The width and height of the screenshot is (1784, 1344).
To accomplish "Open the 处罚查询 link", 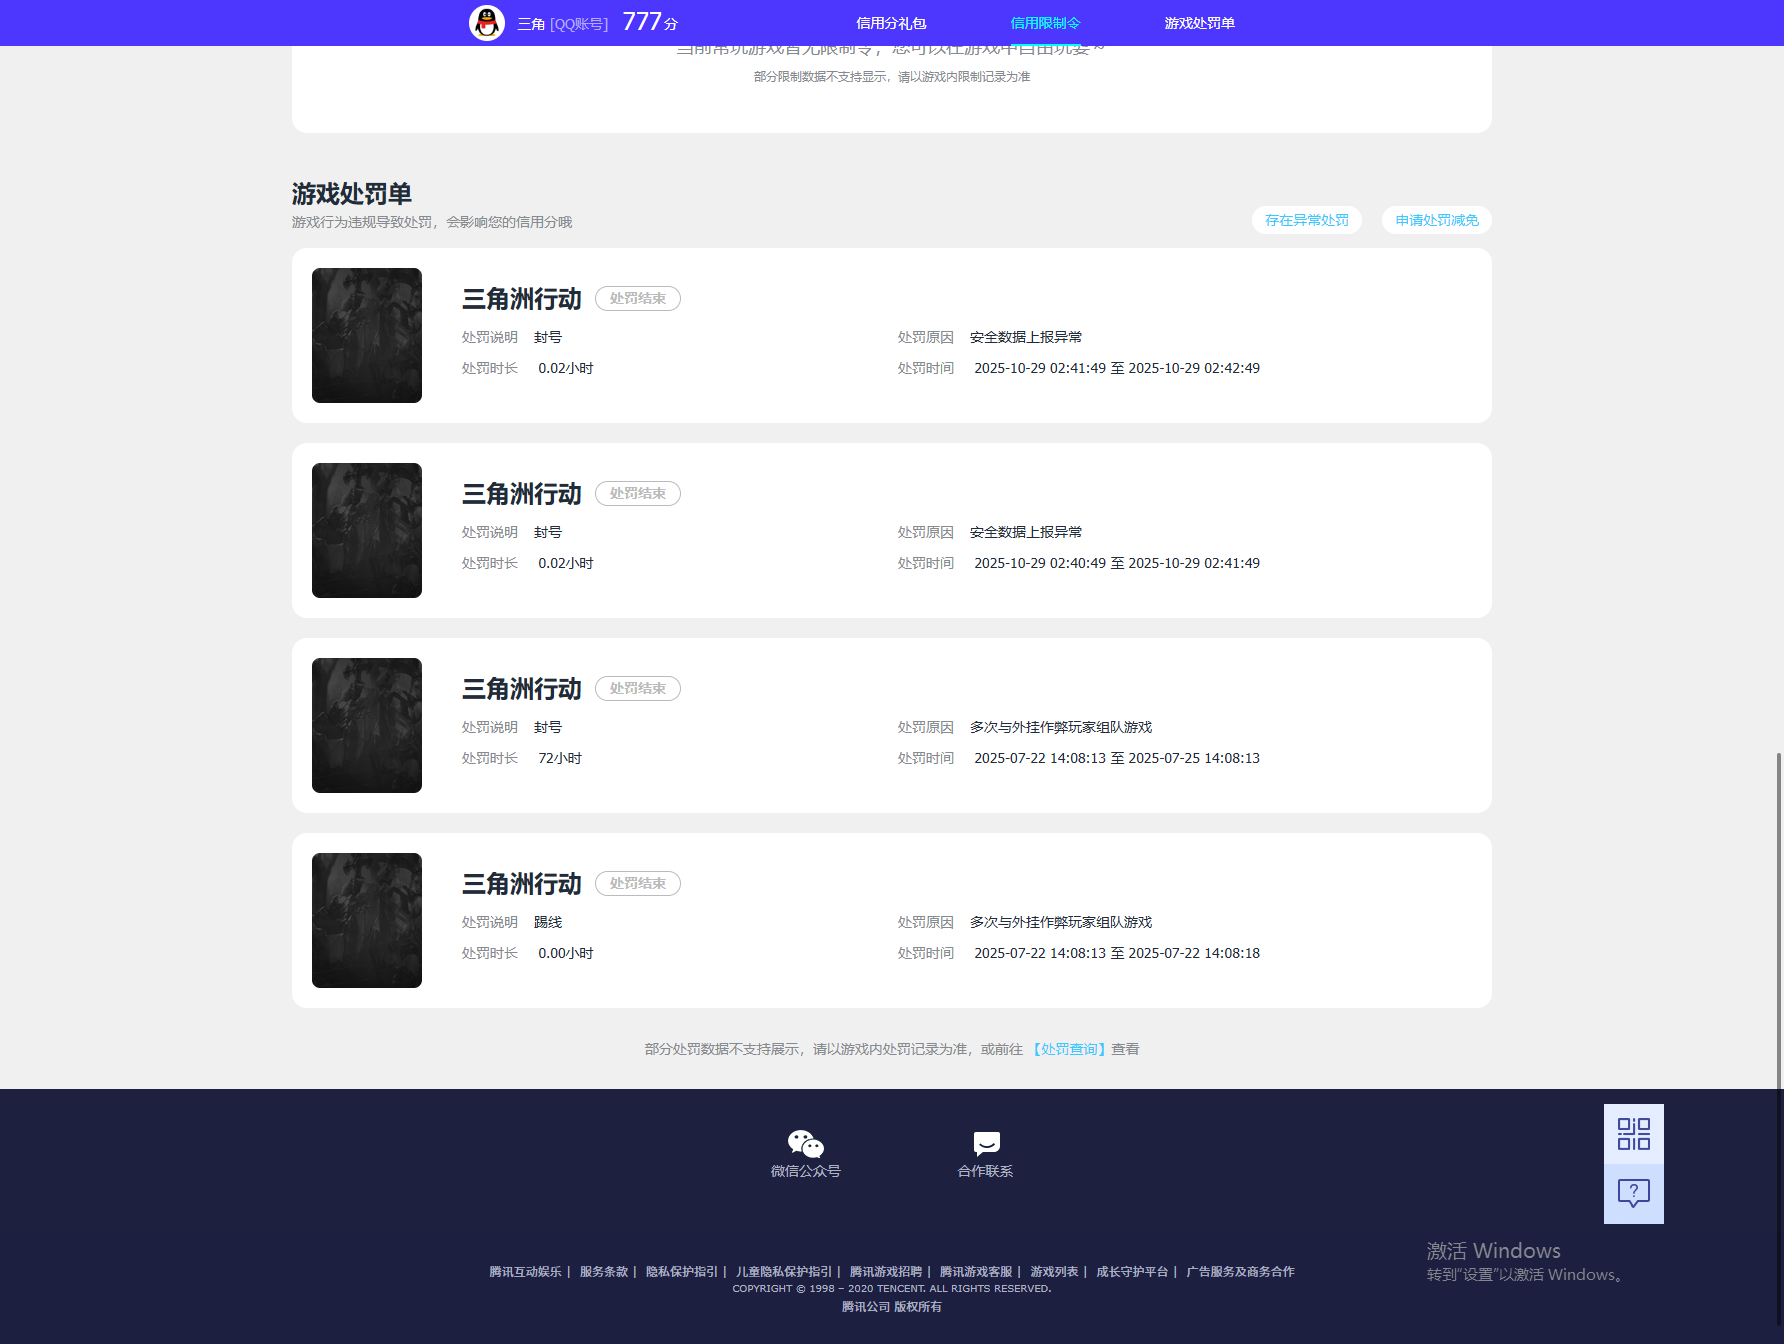I will tap(1069, 1049).
